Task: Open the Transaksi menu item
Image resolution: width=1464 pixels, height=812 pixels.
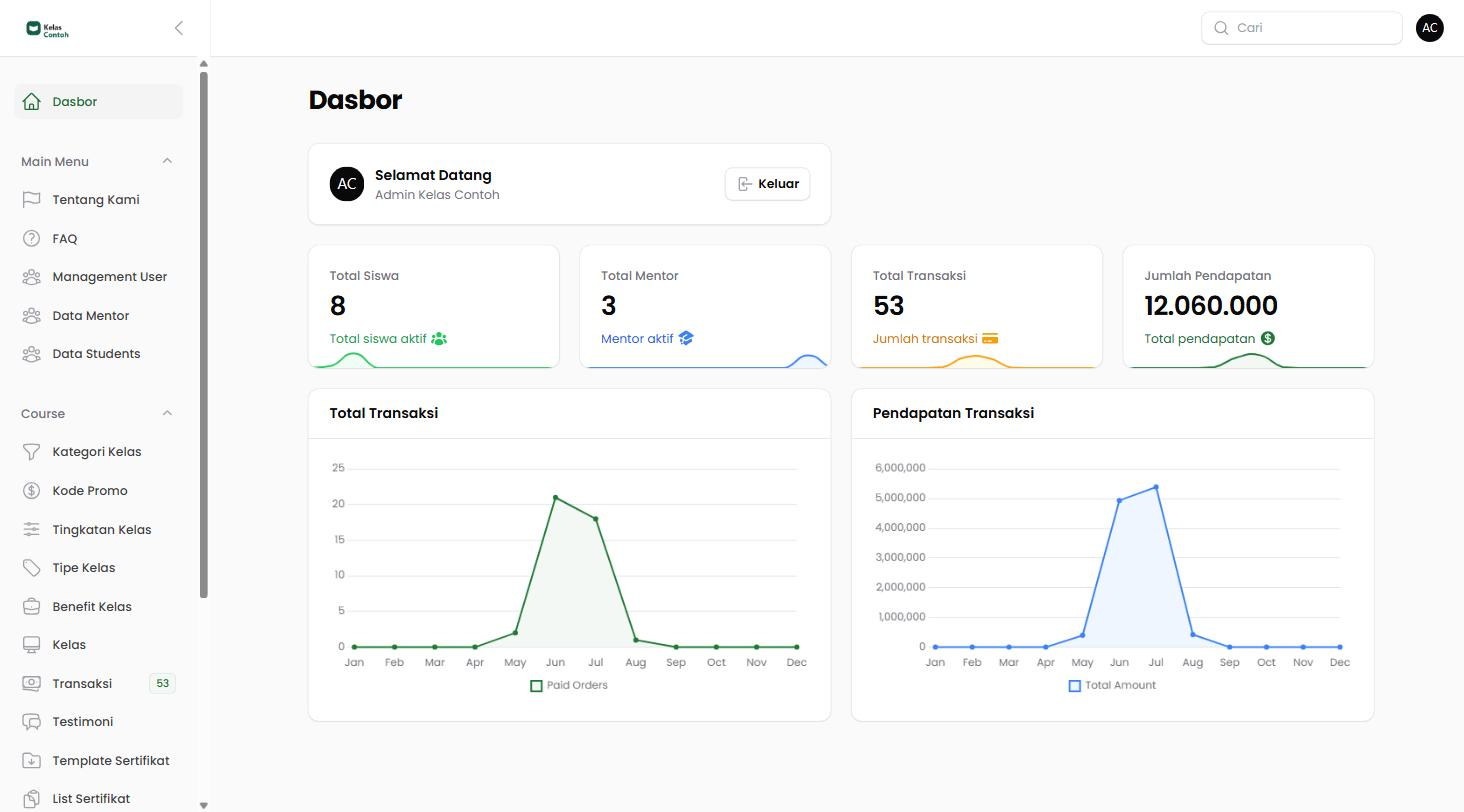Action: point(98,684)
